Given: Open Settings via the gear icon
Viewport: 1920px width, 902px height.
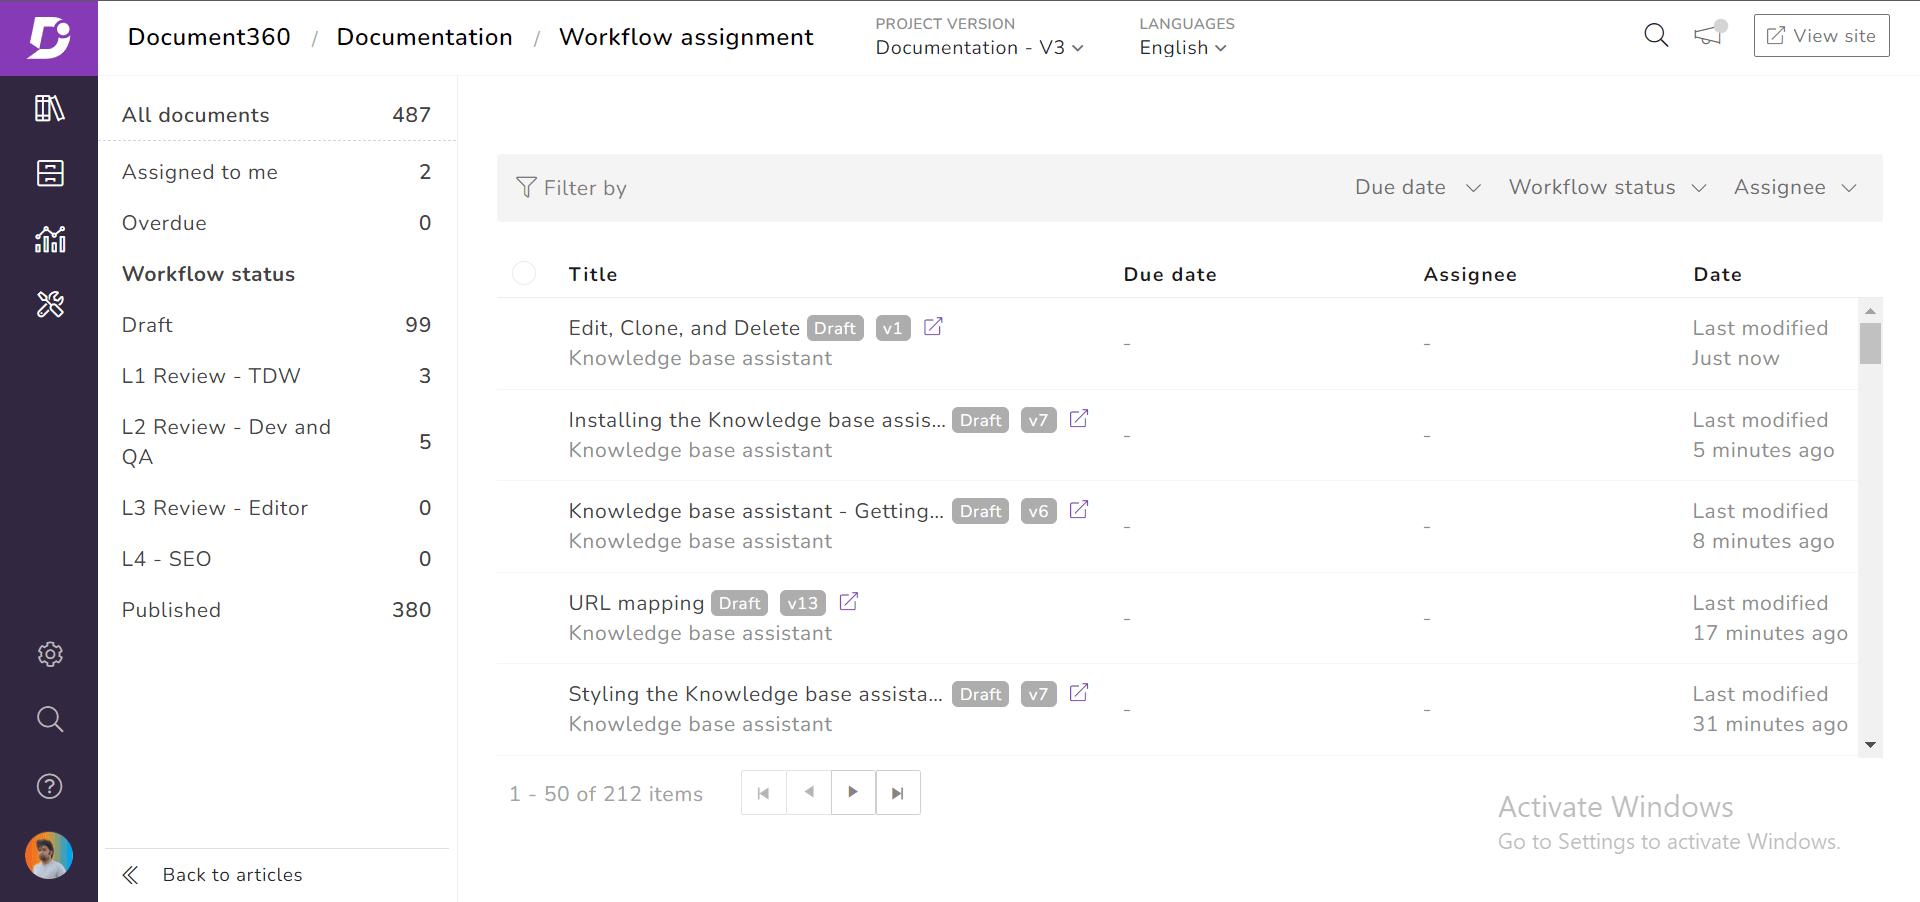Looking at the screenshot, I should pos(50,654).
